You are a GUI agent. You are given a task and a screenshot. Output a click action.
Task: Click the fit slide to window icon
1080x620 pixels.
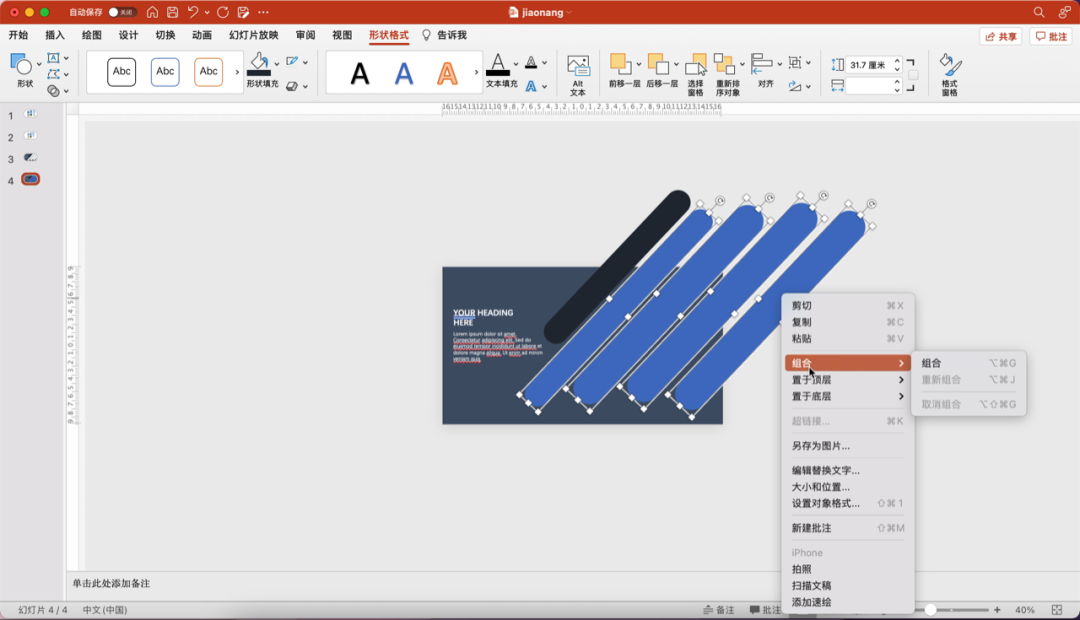pyautogui.click(x=1057, y=610)
